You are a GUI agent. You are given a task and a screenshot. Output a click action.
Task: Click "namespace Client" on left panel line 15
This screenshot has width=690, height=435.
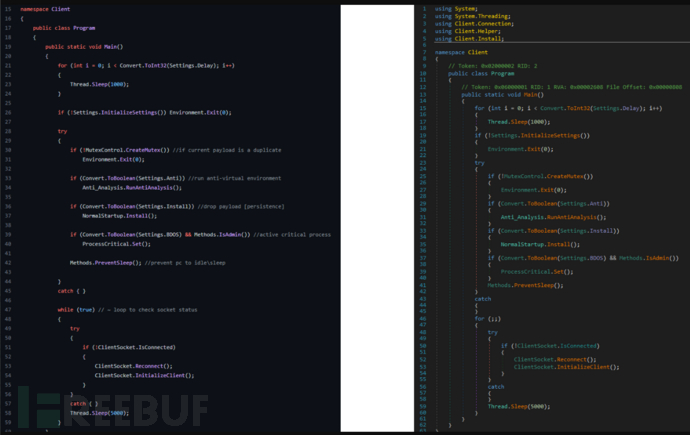point(45,9)
